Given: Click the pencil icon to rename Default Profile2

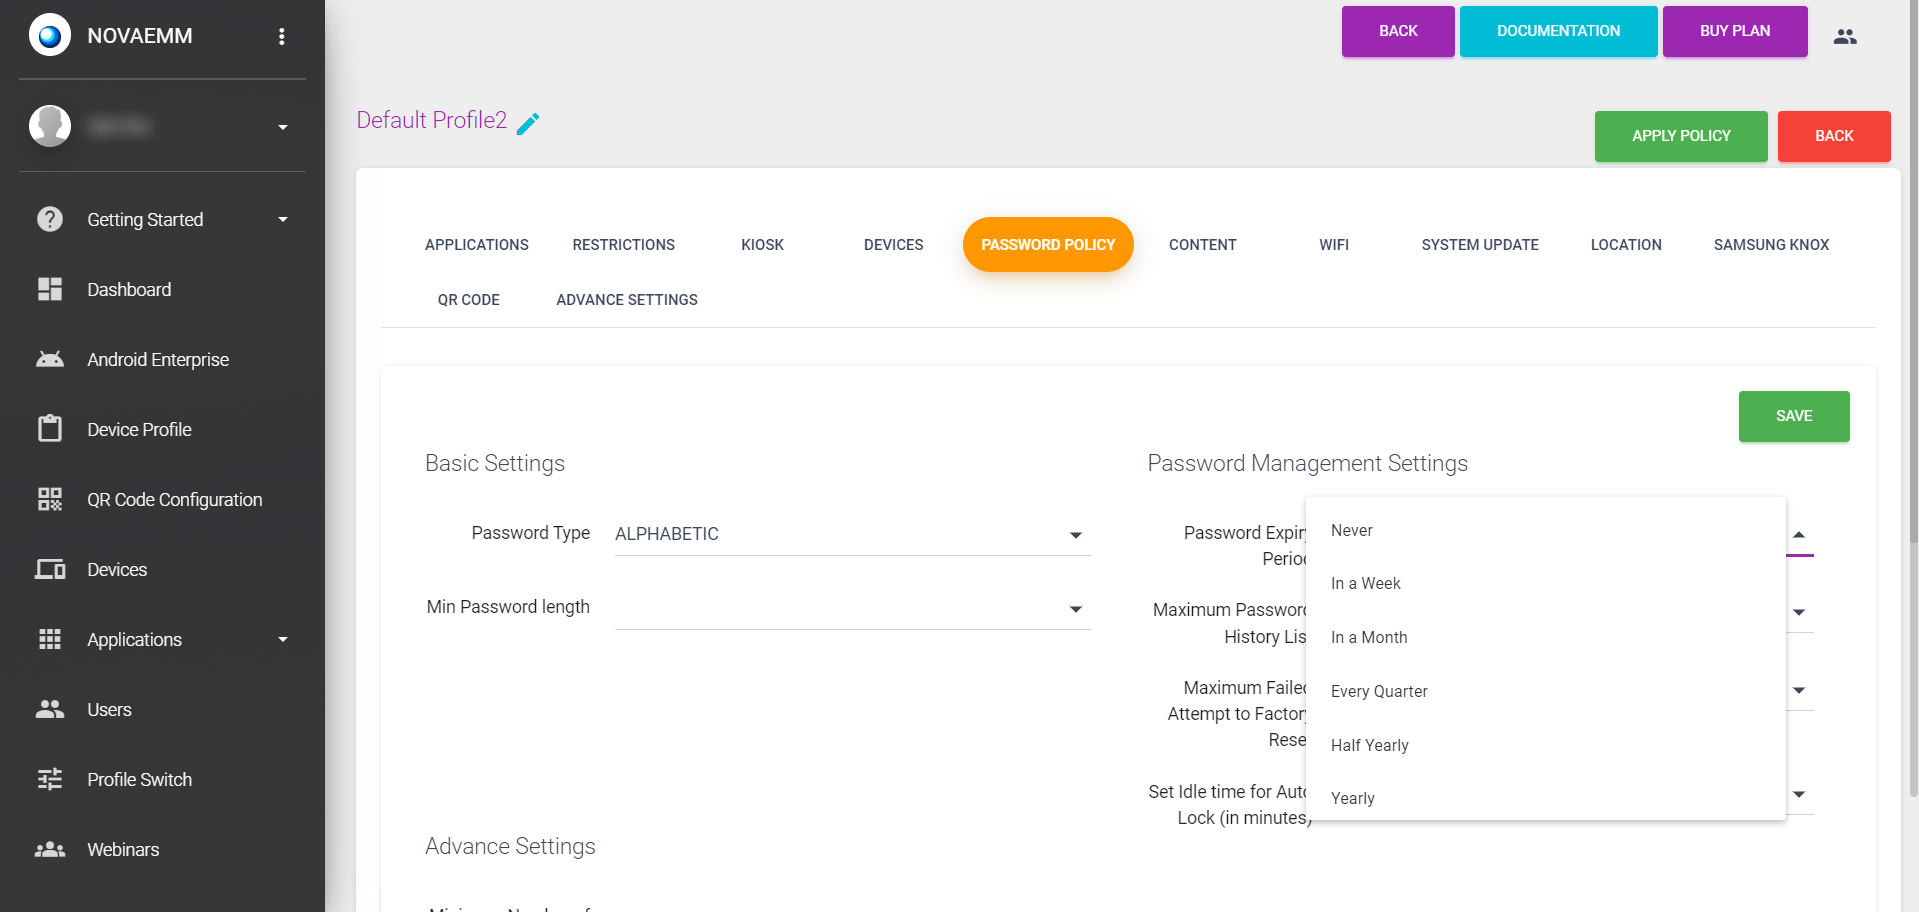Looking at the screenshot, I should click(x=528, y=123).
